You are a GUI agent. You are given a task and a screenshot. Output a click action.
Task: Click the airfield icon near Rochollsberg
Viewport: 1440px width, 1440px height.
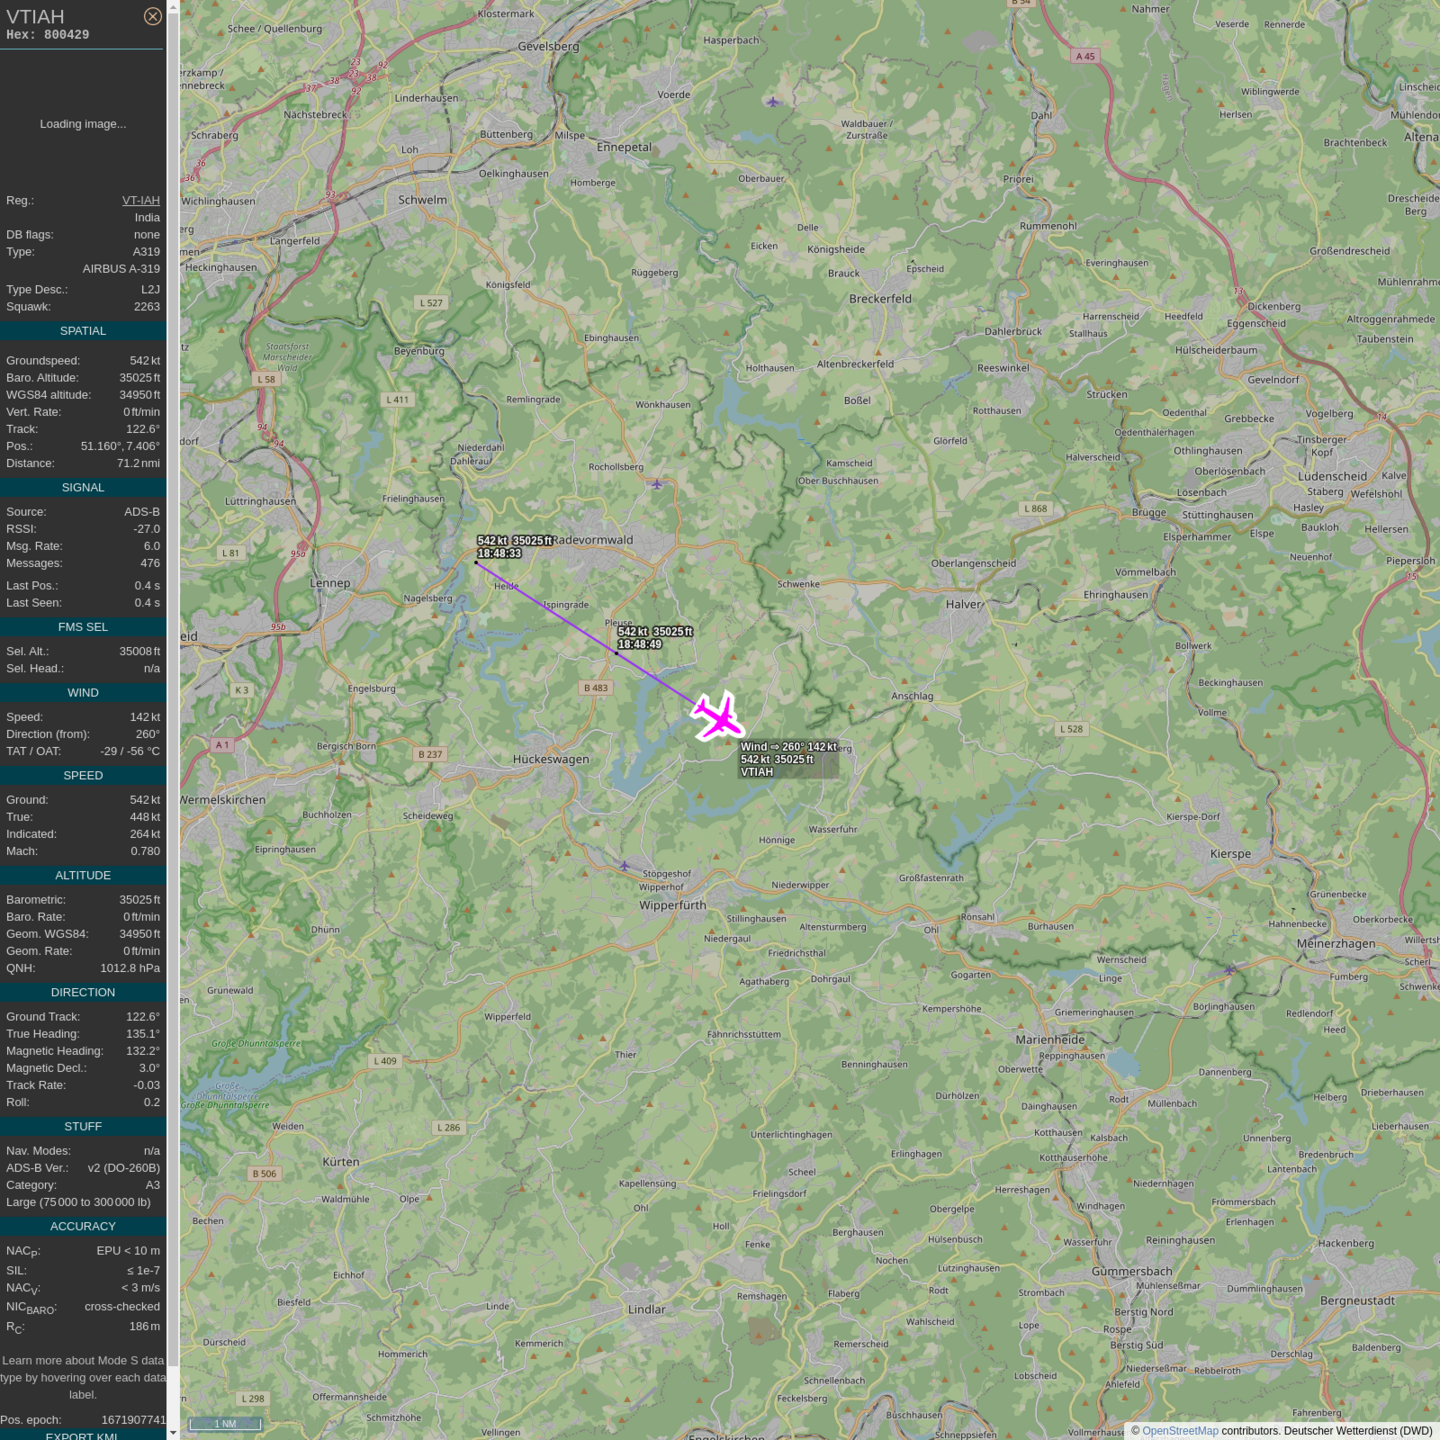point(657,485)
